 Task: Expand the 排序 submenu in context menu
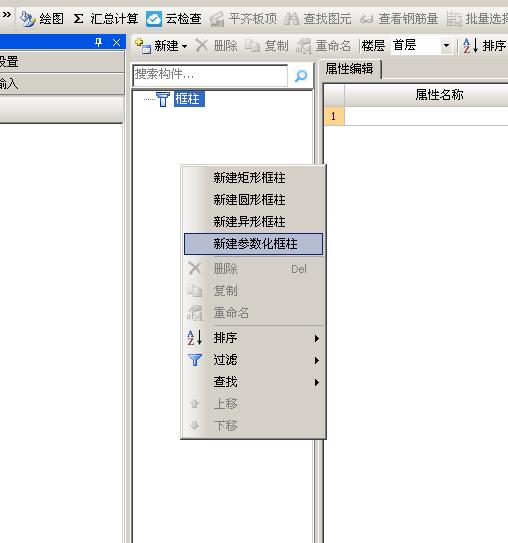tap(253, 338)
